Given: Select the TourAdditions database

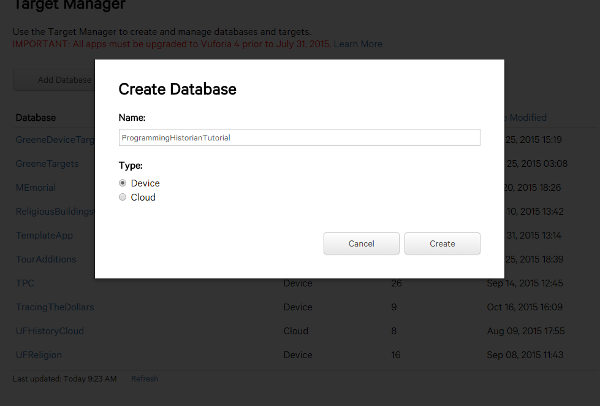Looking at the screenshot, I should 46,259.
